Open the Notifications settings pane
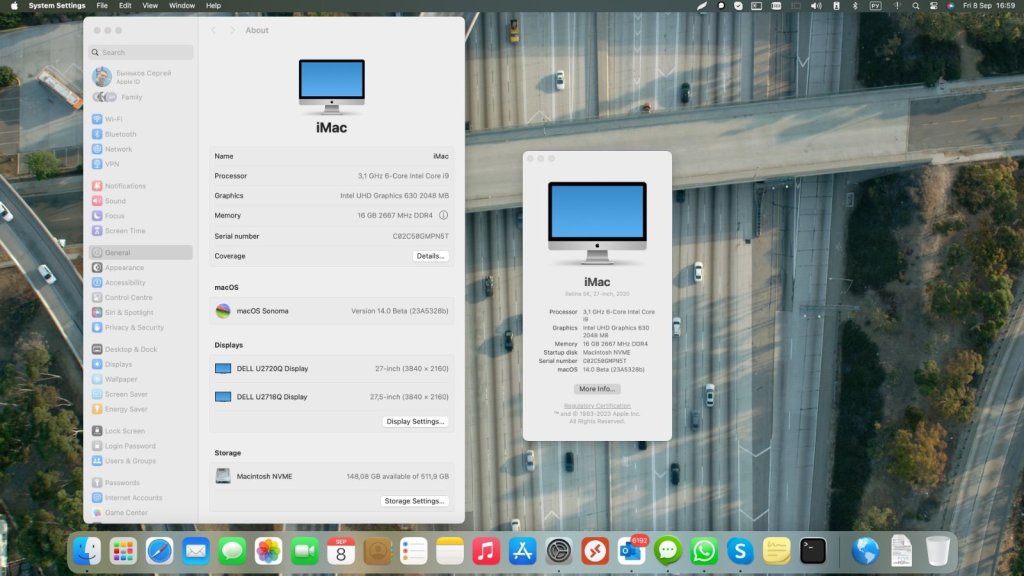This screenshot has height=576, width=1024. tap(125, 186)
